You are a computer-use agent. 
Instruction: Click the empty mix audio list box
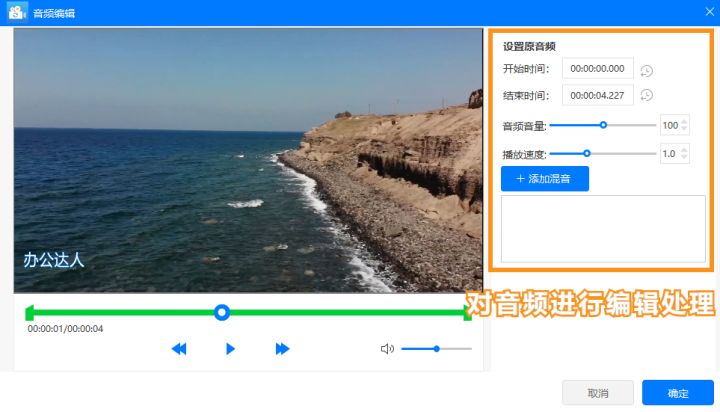coord(603,229)
